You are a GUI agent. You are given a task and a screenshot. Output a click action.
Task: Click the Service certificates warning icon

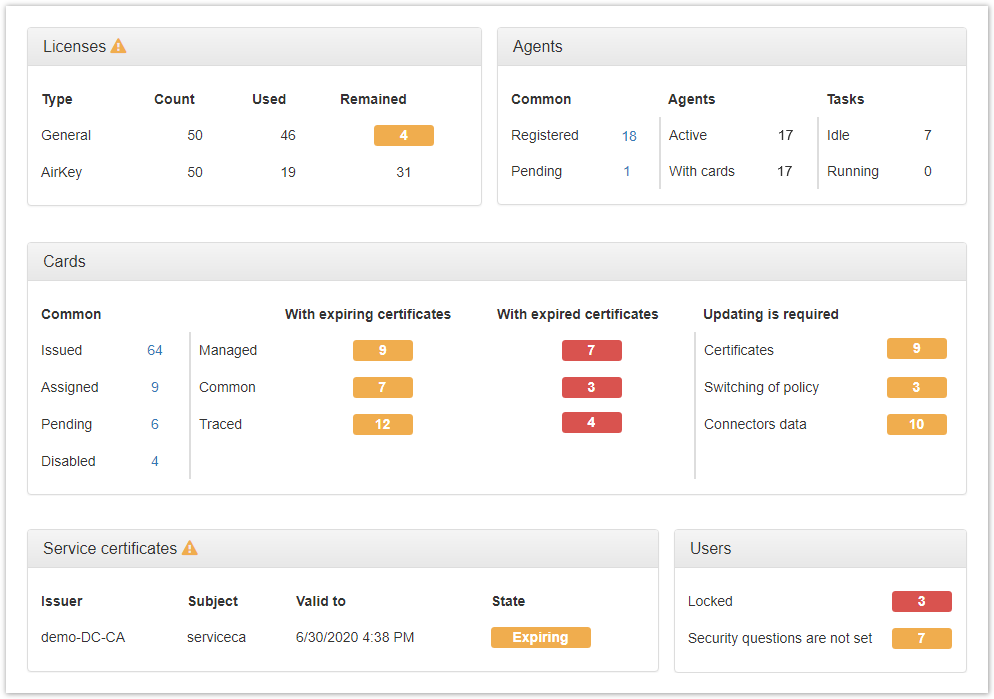pos(189,548)
